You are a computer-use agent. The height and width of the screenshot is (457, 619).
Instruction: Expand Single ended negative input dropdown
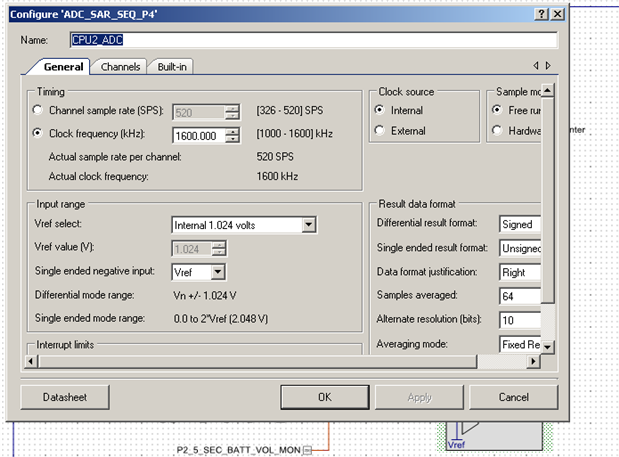point(218,272)
